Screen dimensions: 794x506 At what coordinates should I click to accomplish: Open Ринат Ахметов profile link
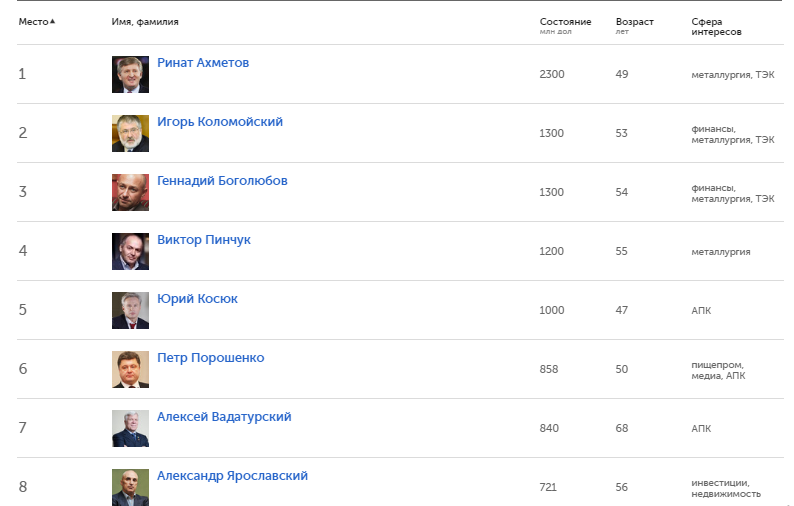[x=203, y=63]
